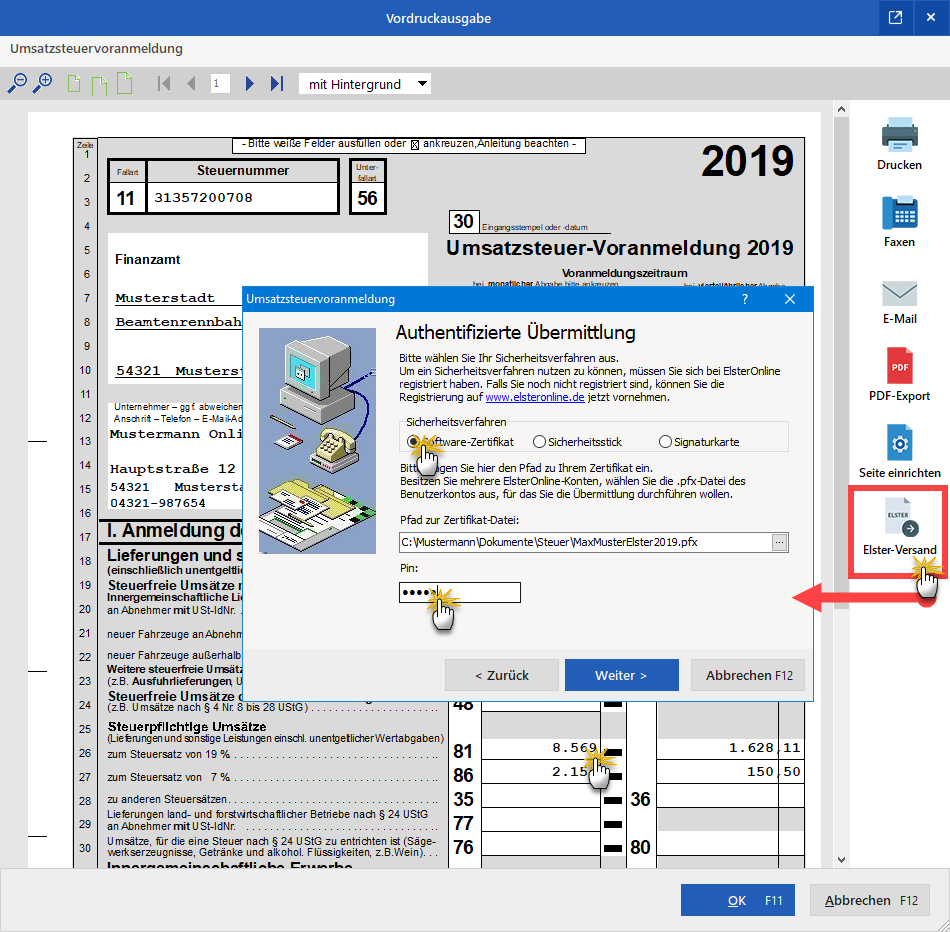950x932 pixels.
Task: Select Signaturkarte as security method
Action: point(666,441)
